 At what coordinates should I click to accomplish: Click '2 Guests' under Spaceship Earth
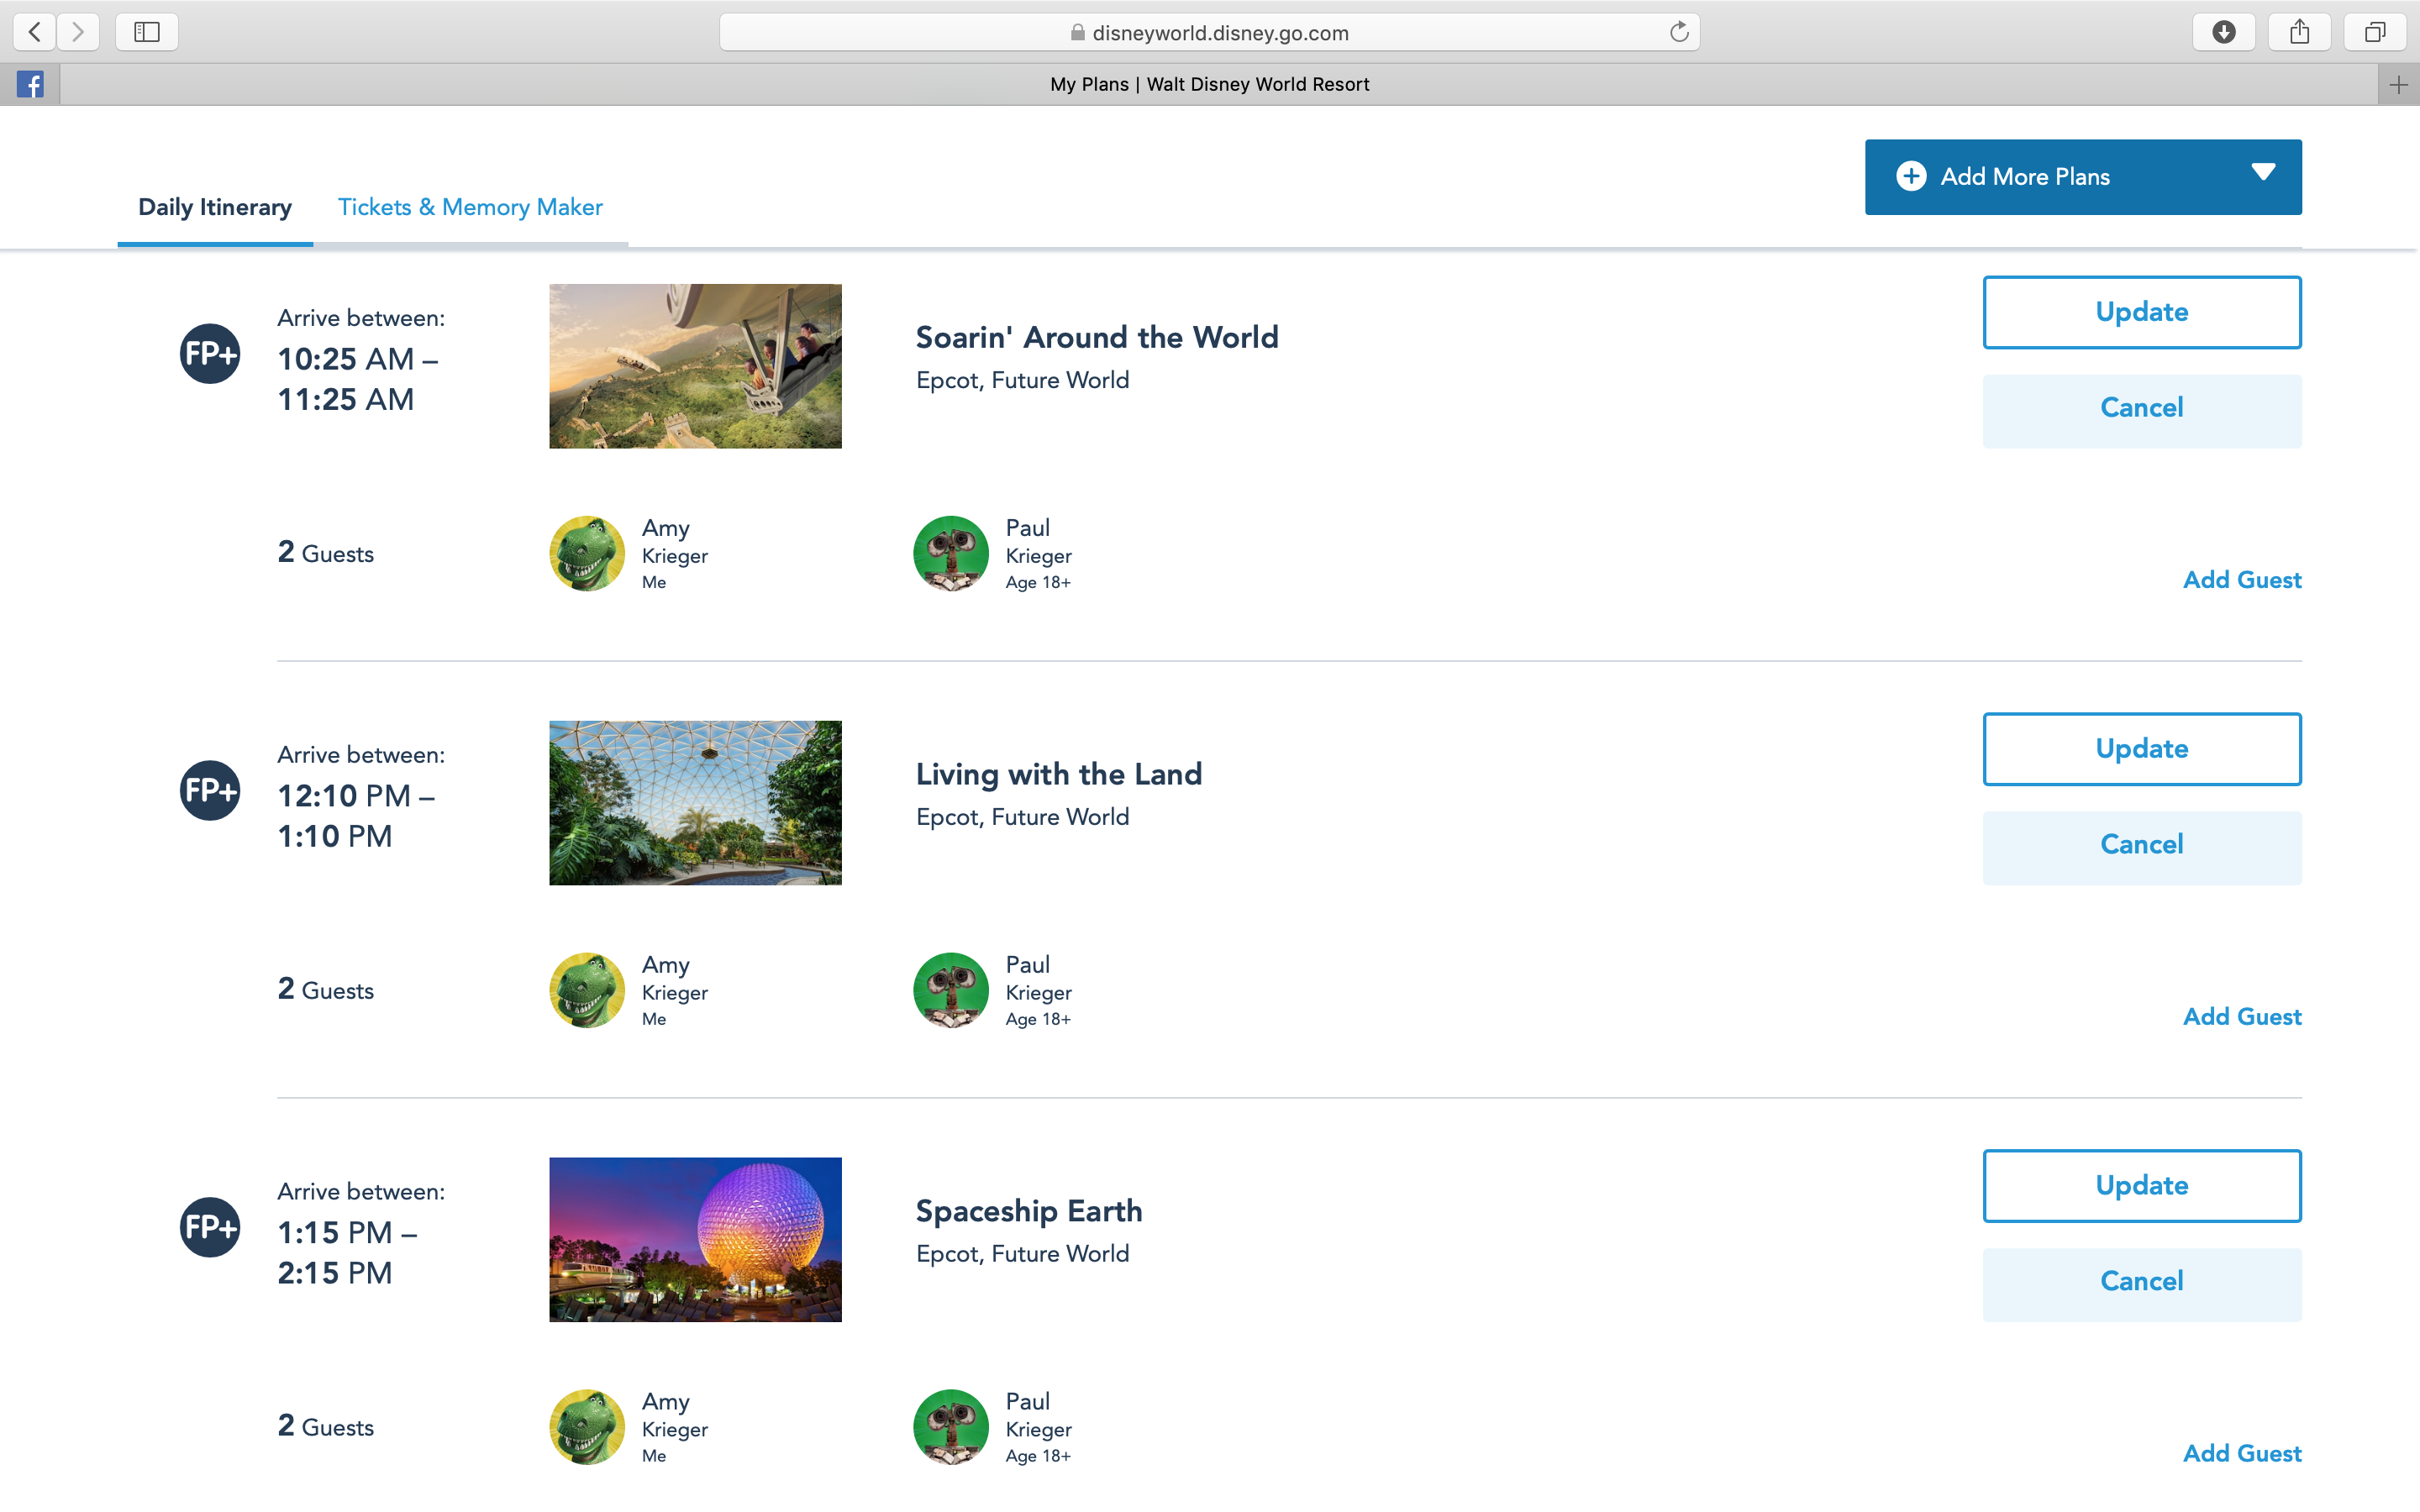326,1427
